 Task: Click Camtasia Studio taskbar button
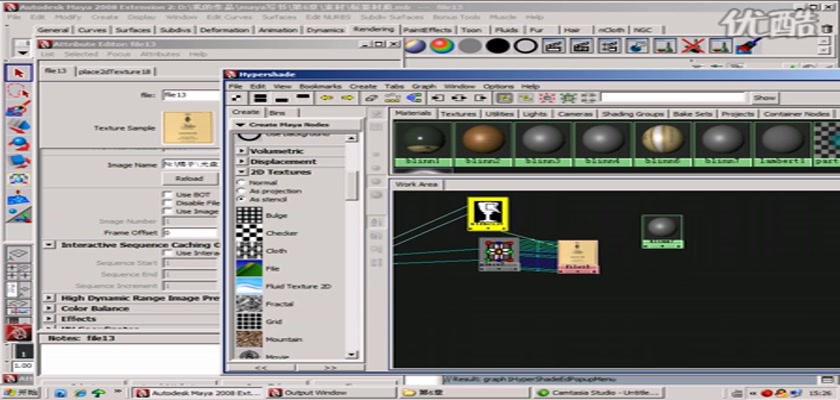598,393
